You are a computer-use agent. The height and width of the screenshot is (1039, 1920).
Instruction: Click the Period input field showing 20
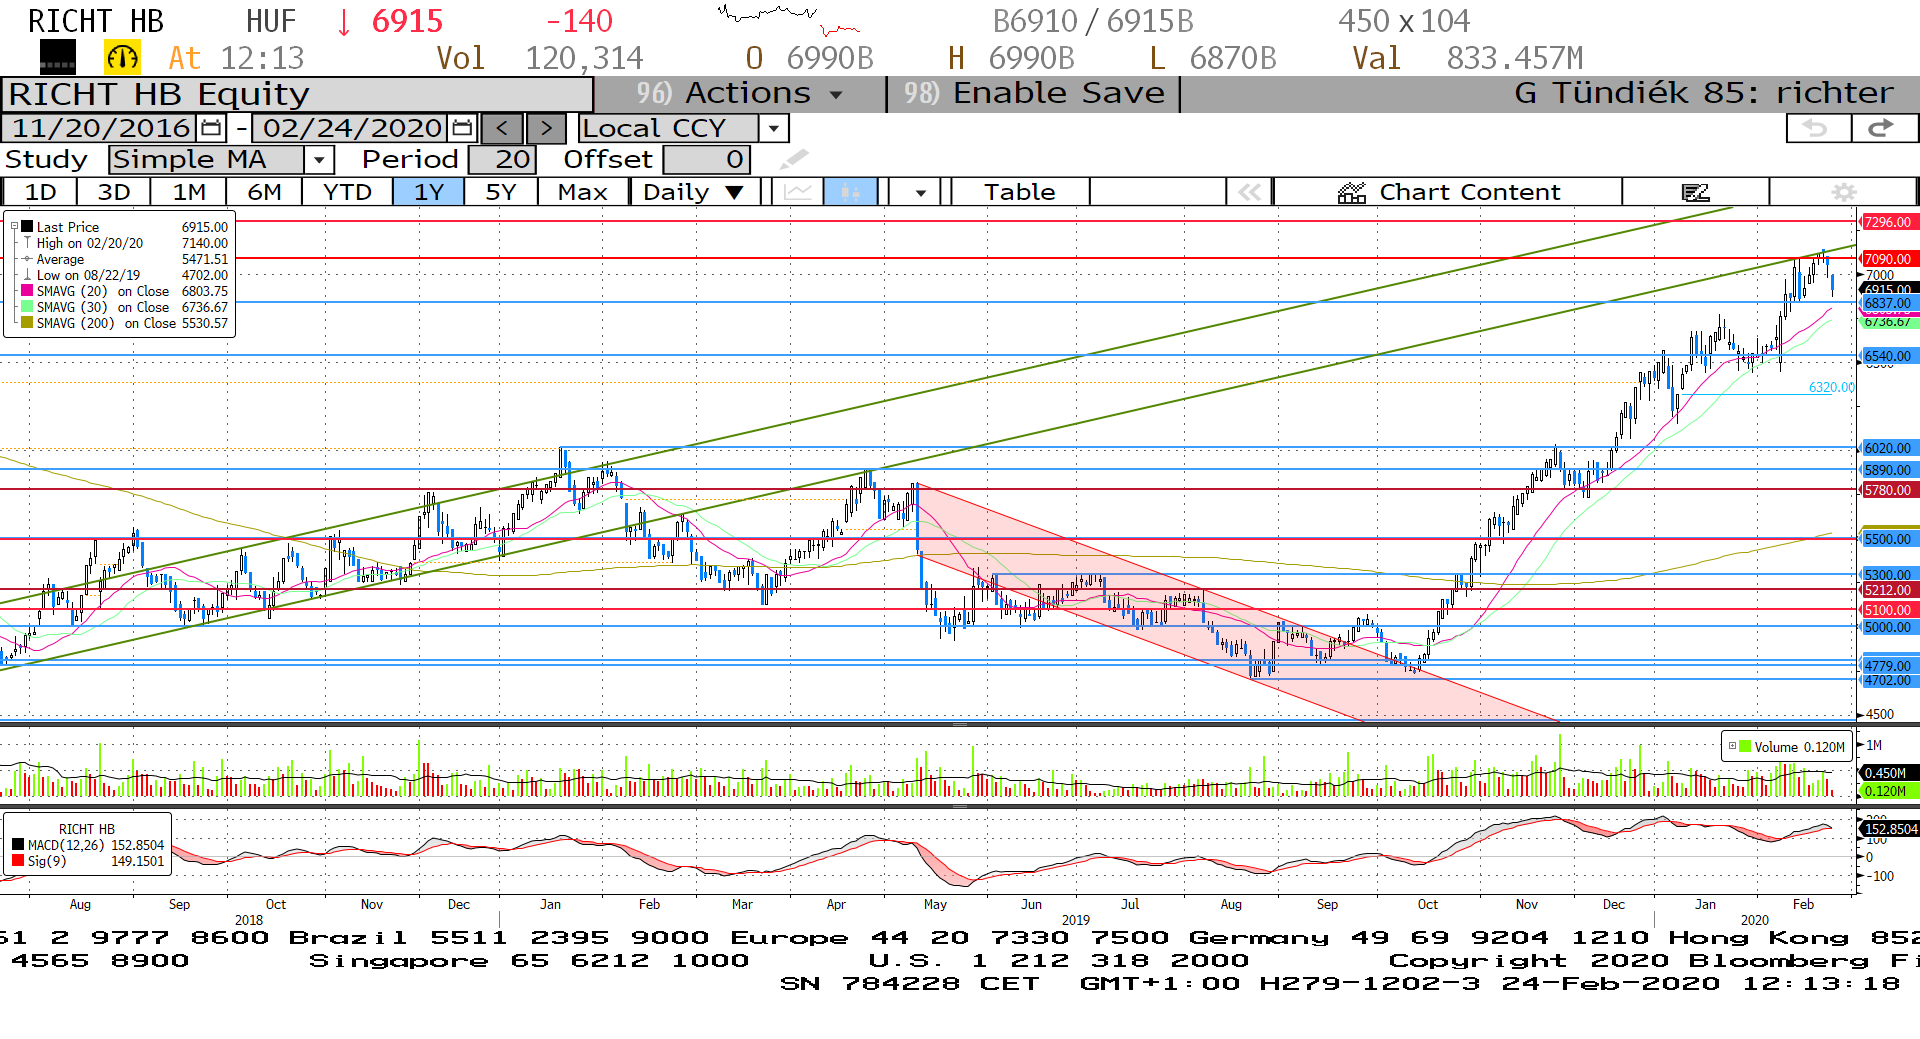(503, 160)
